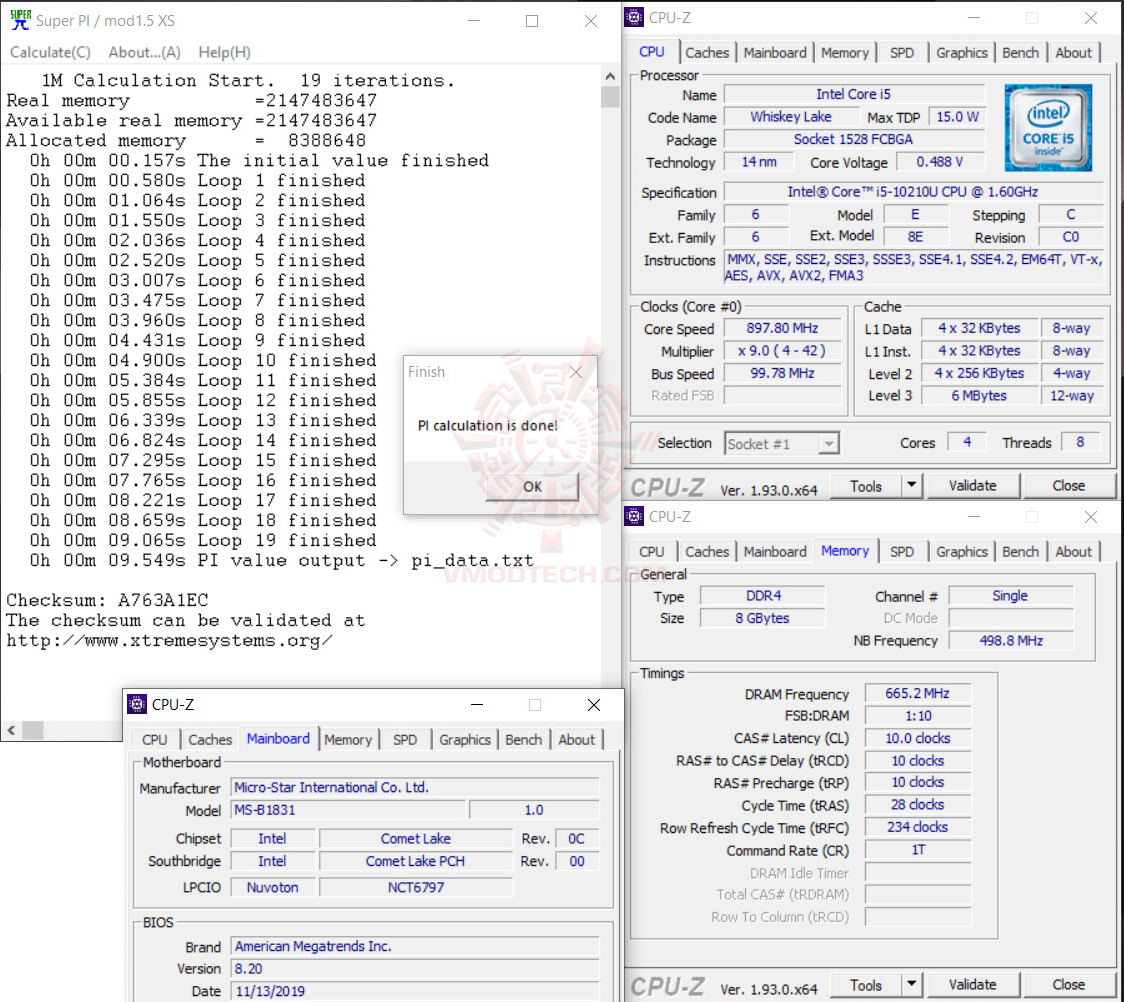Screen dimensions: 1124x1002
Task: Switch to Bench tab in the top CPU-Z window
Action: (1020, 52)
